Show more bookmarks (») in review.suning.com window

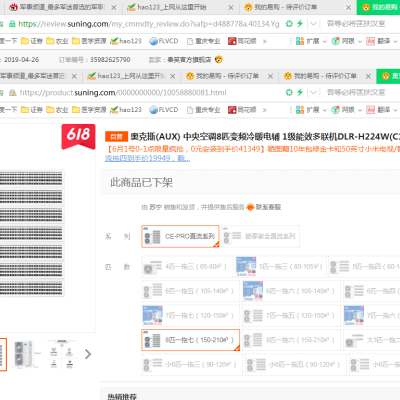click(x=265, y=41)
